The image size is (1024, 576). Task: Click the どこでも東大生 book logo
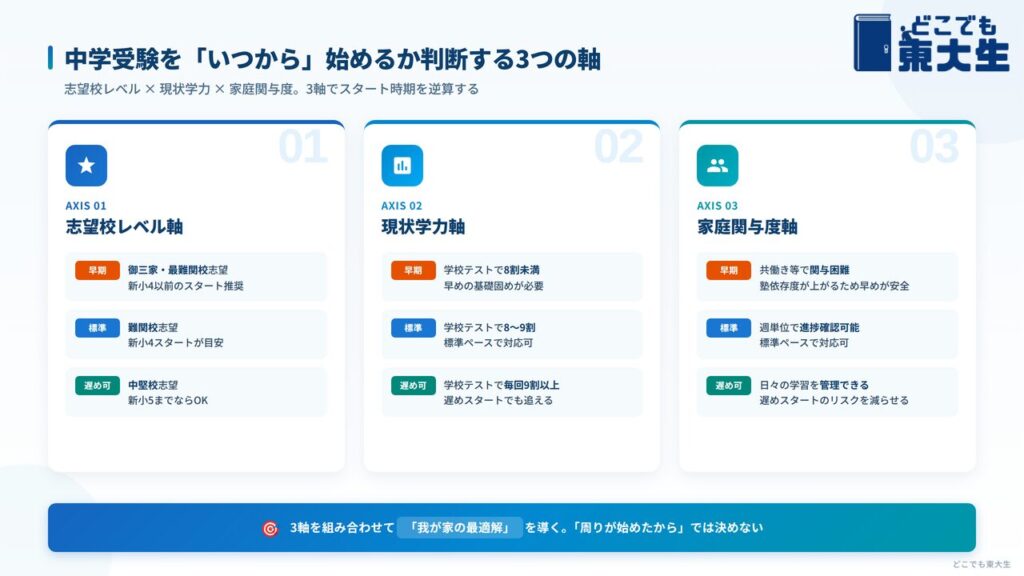coord(931,42)
